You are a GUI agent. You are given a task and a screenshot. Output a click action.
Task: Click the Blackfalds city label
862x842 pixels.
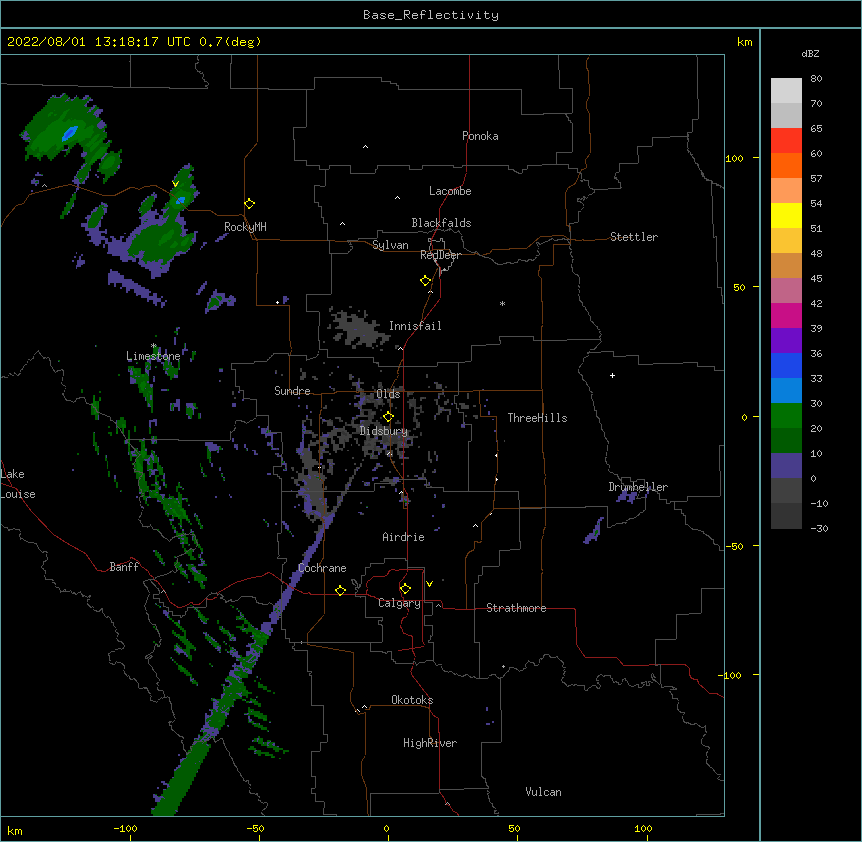441,223
